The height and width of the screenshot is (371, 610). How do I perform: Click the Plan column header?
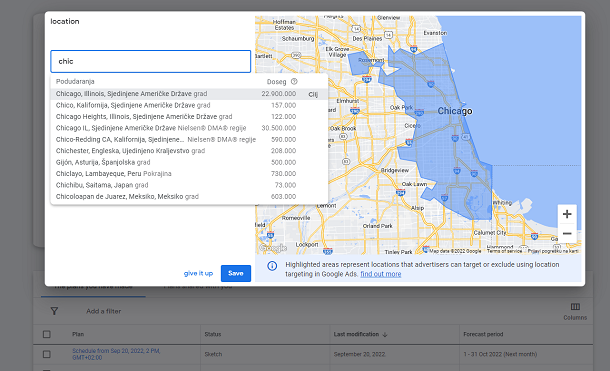pos(78,334)
